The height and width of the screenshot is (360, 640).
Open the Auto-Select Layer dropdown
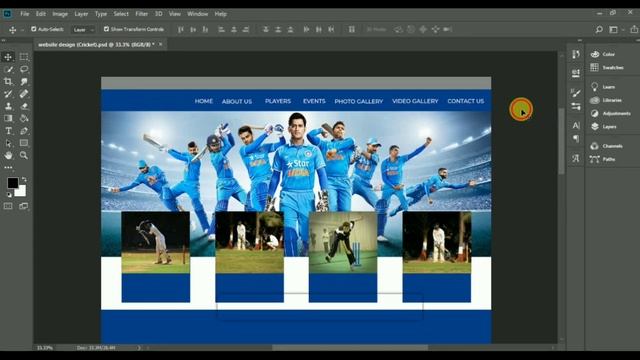83,30
